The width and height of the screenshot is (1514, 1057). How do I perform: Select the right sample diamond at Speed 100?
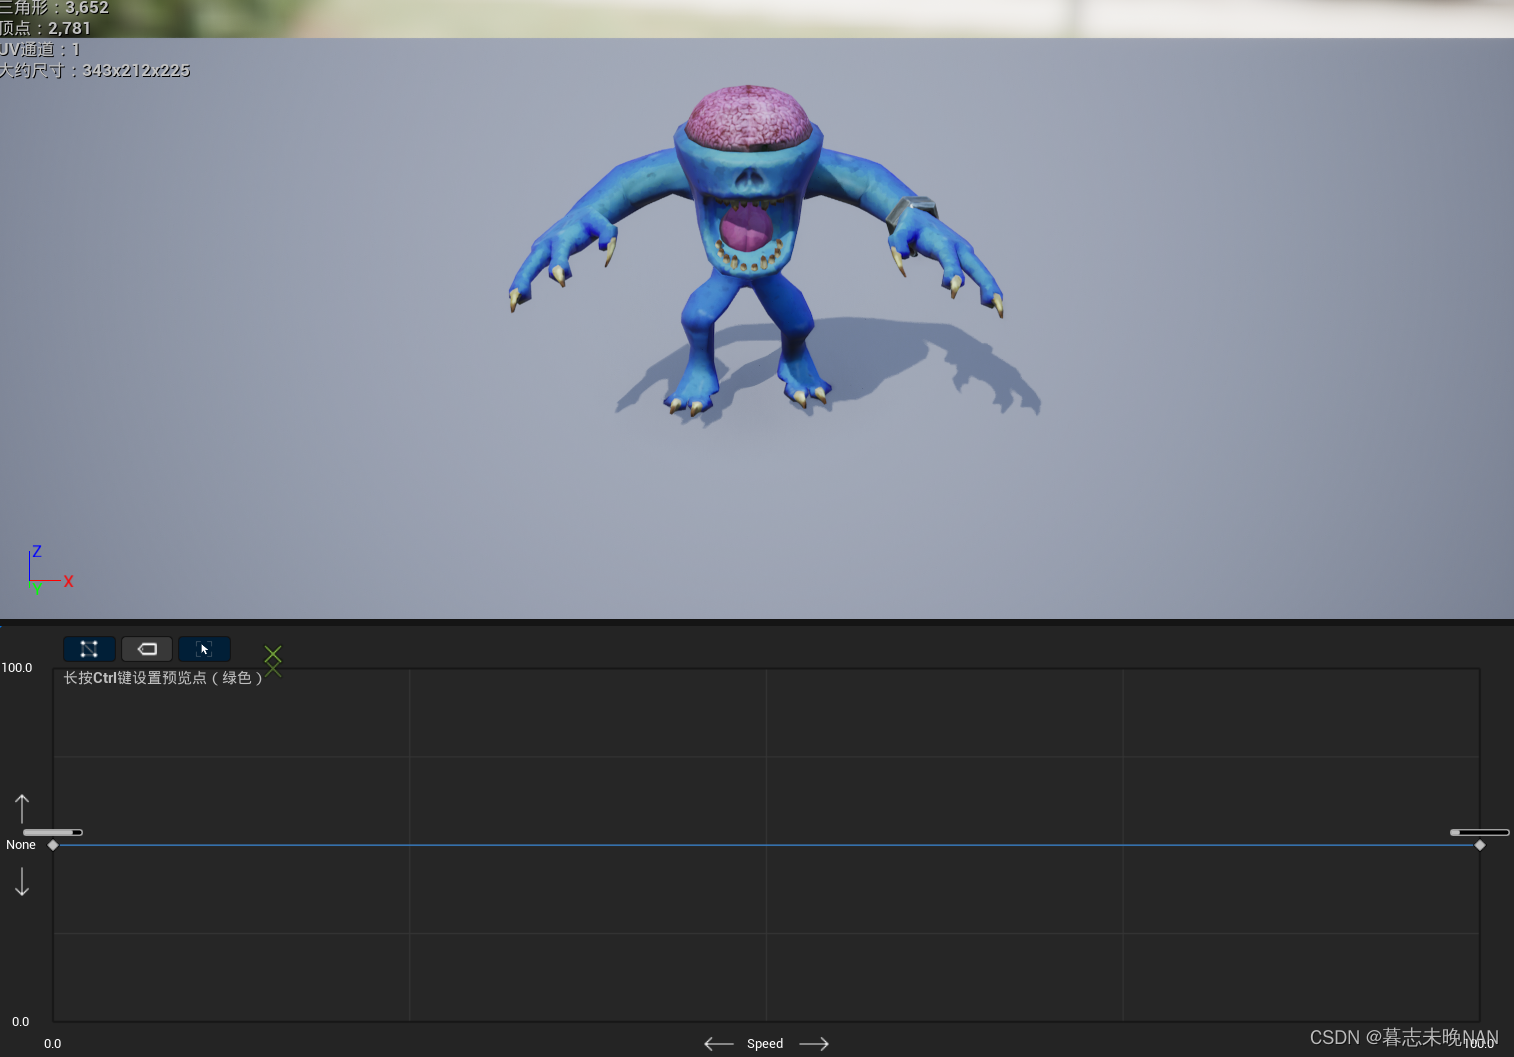click(1480, 845)
